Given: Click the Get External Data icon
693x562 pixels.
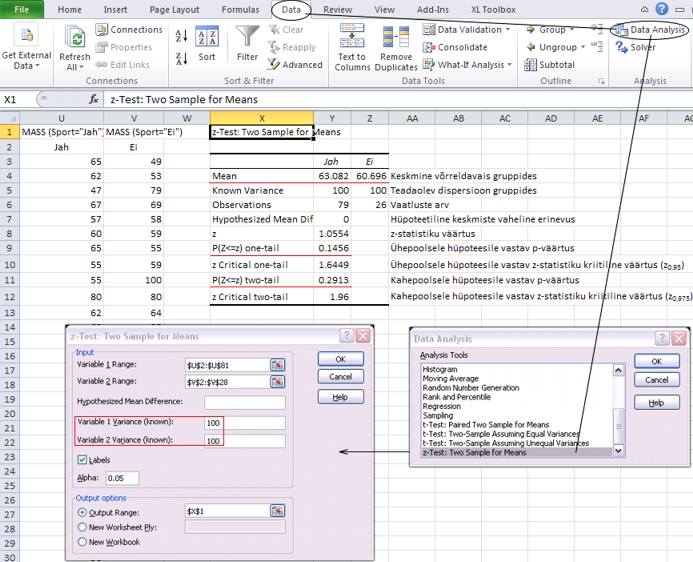Looking at the screenshot, I should pos(26,37).
